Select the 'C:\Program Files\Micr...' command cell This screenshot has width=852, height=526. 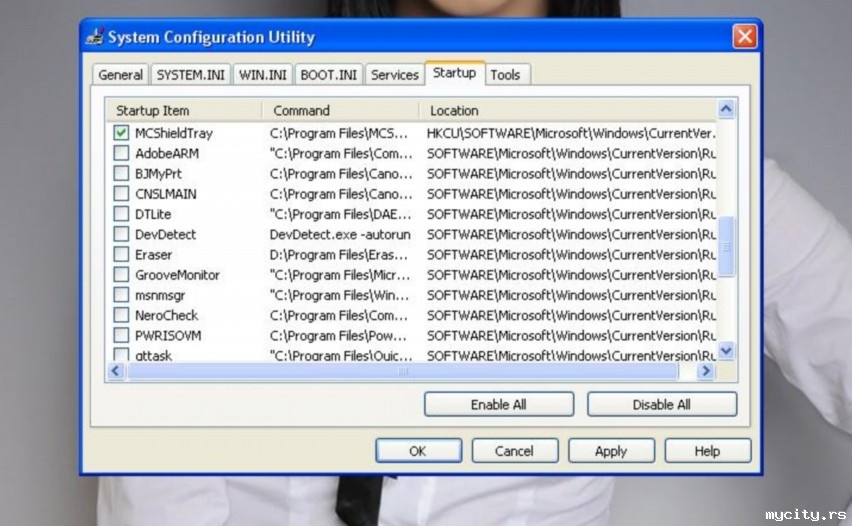[x=340, y=274]
